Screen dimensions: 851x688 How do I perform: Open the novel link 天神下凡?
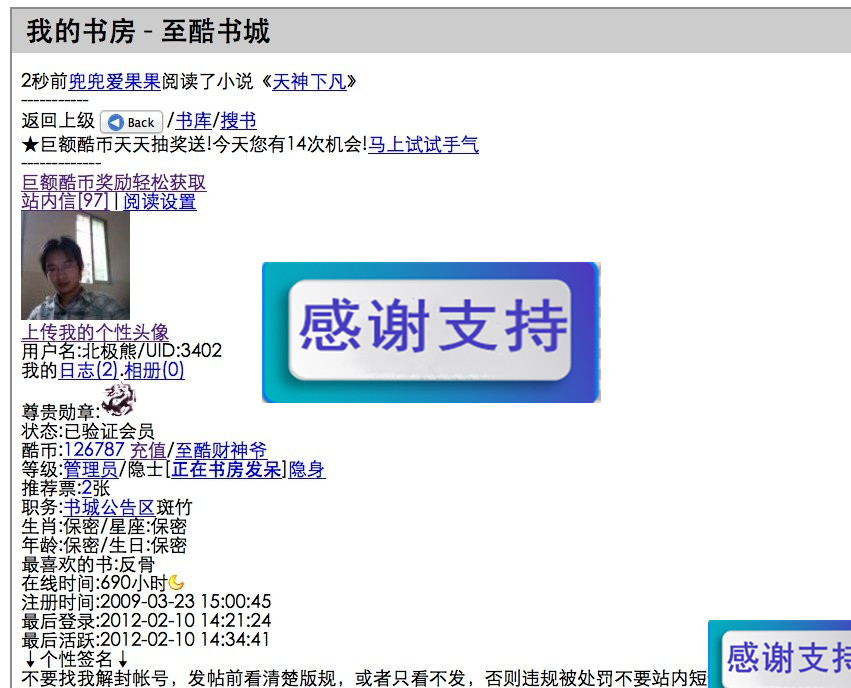tap(309, 82)
